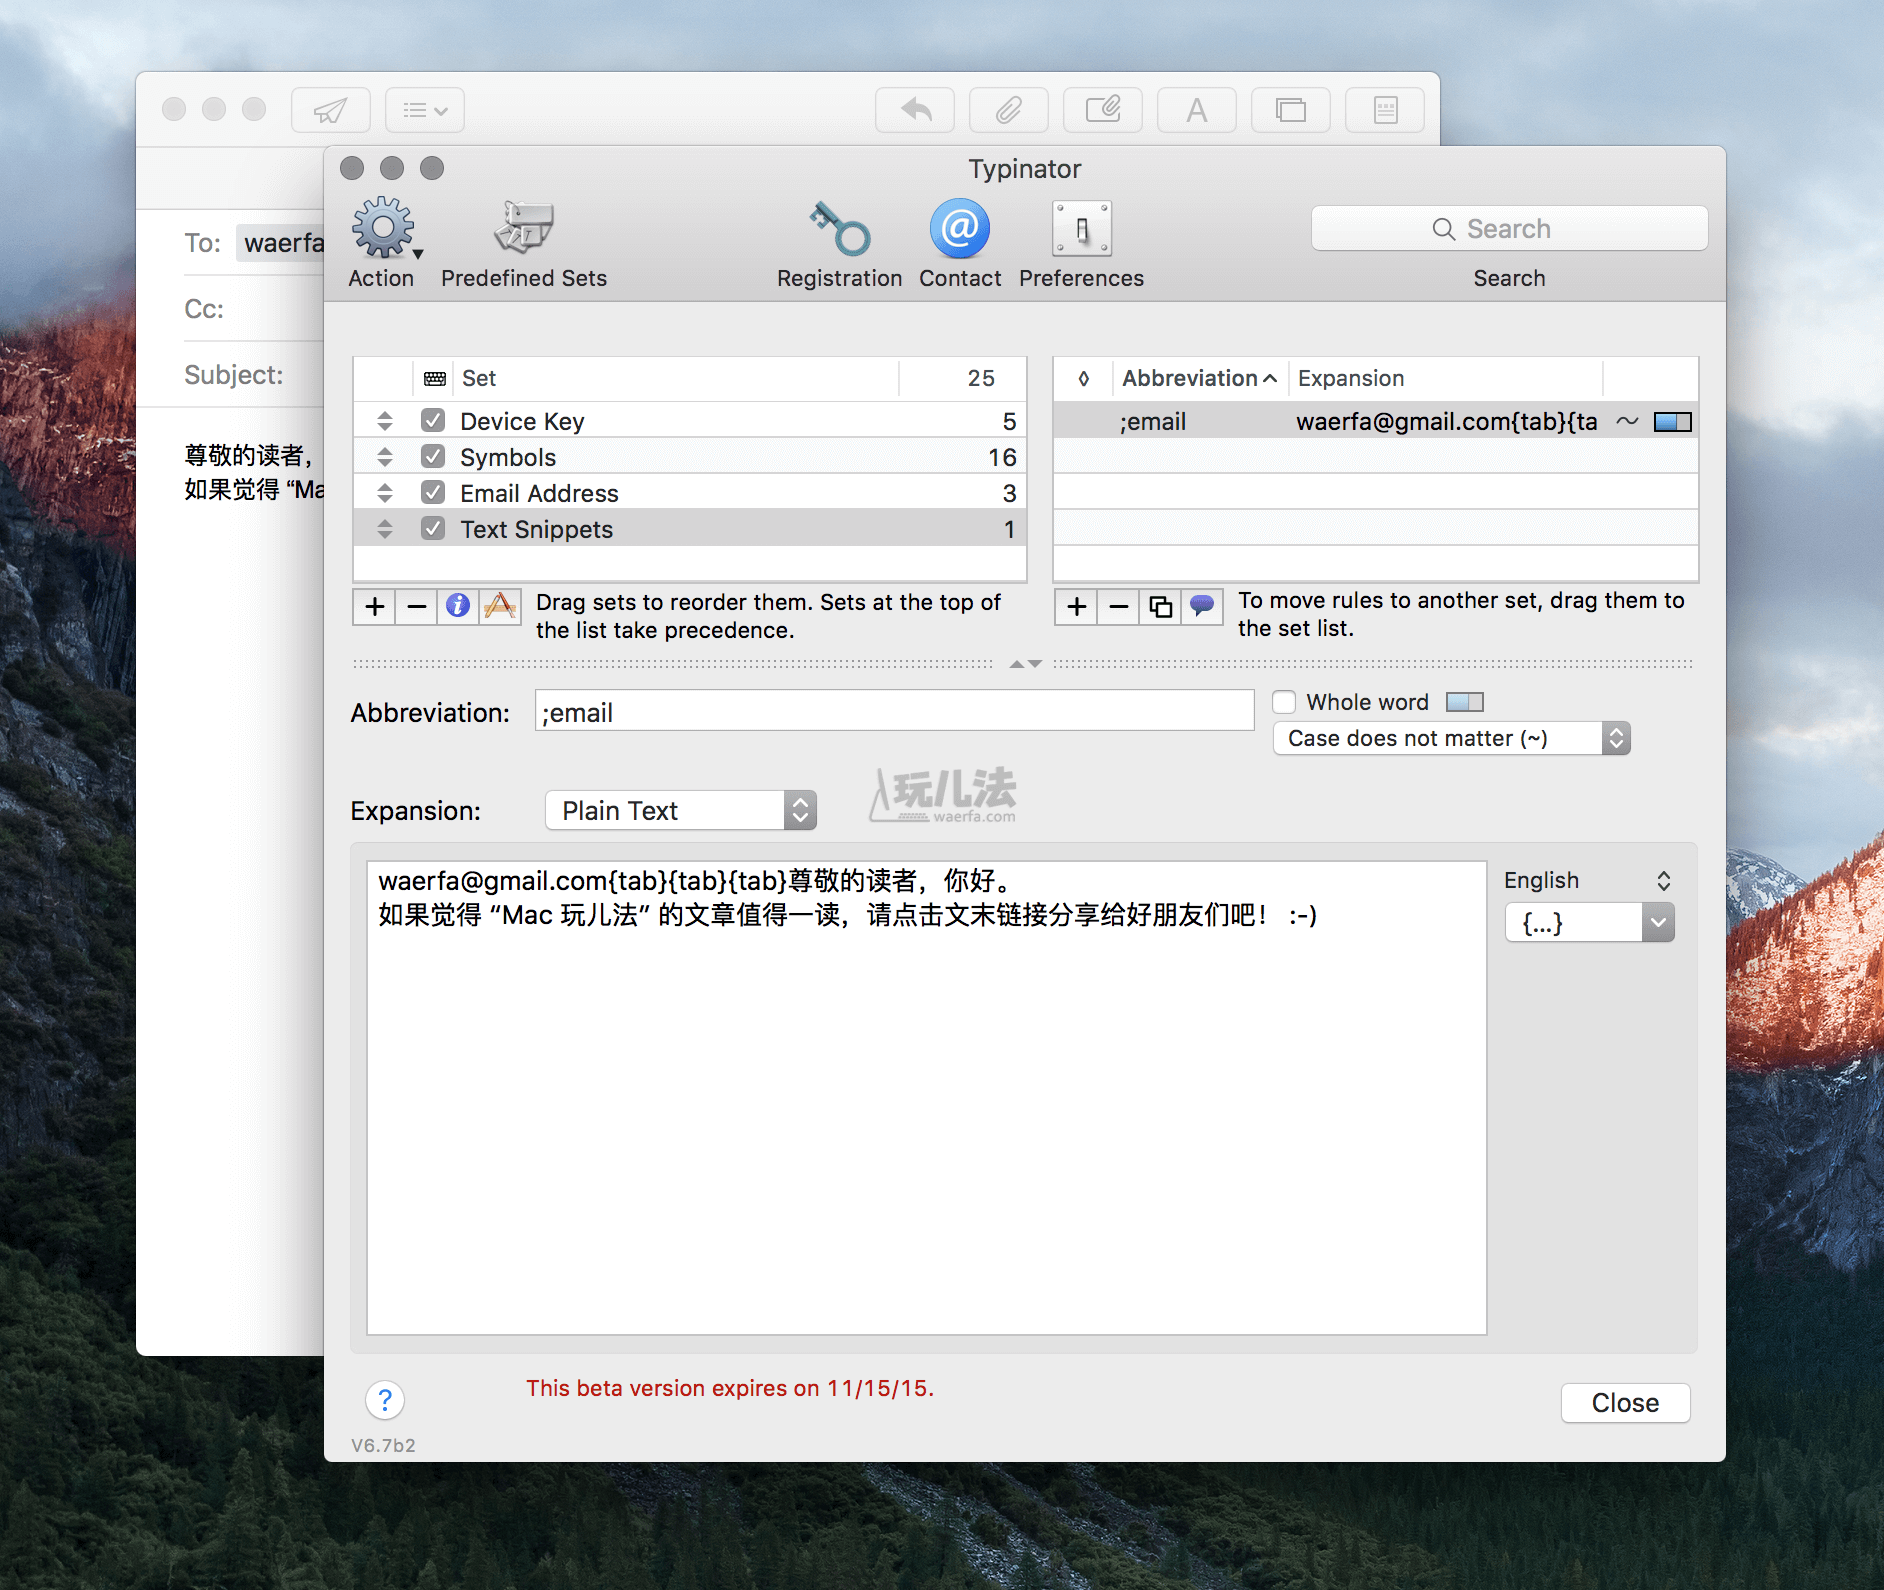Click Email Address reorder arrows
This screenshot has width=1884, height=1590.
pyautogui.click(x=385, y=493)
